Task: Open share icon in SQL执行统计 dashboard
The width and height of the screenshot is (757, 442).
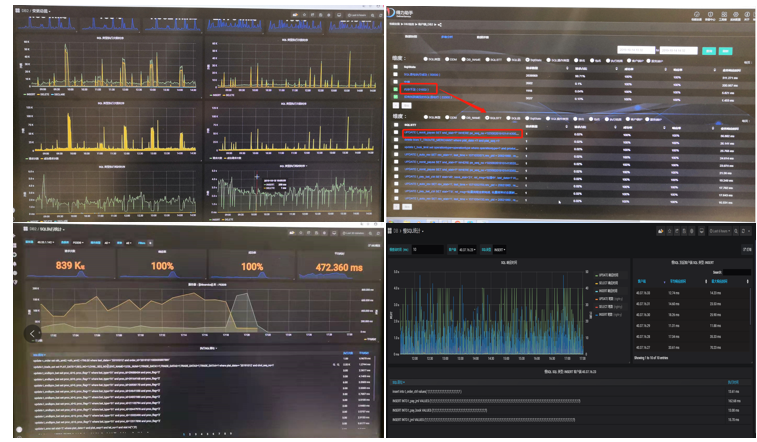Action: 308,233
